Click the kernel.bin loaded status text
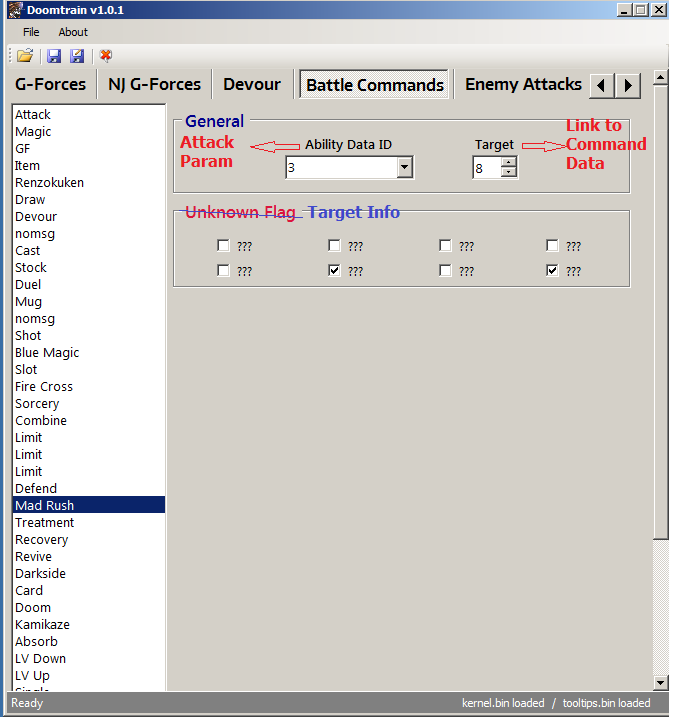674x720 pixels. coord(503,703)
